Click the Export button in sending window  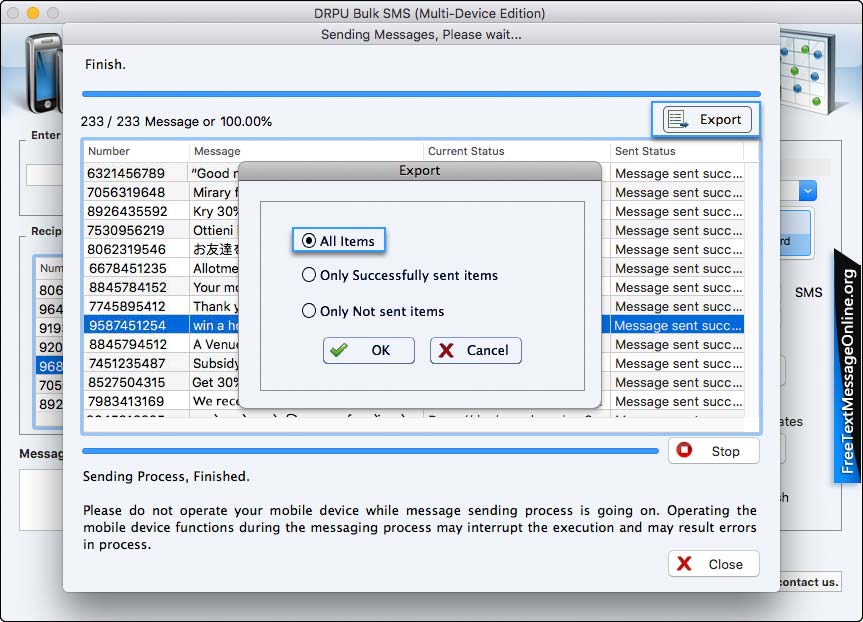click(x=707, y=119)
